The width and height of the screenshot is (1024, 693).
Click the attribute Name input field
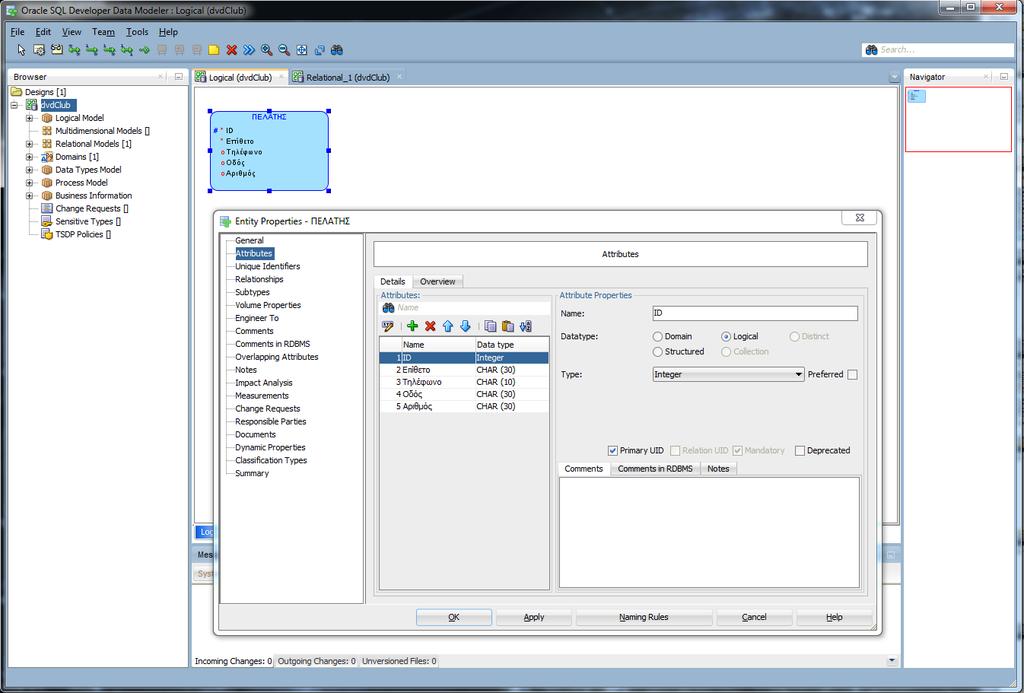[755, 314]
